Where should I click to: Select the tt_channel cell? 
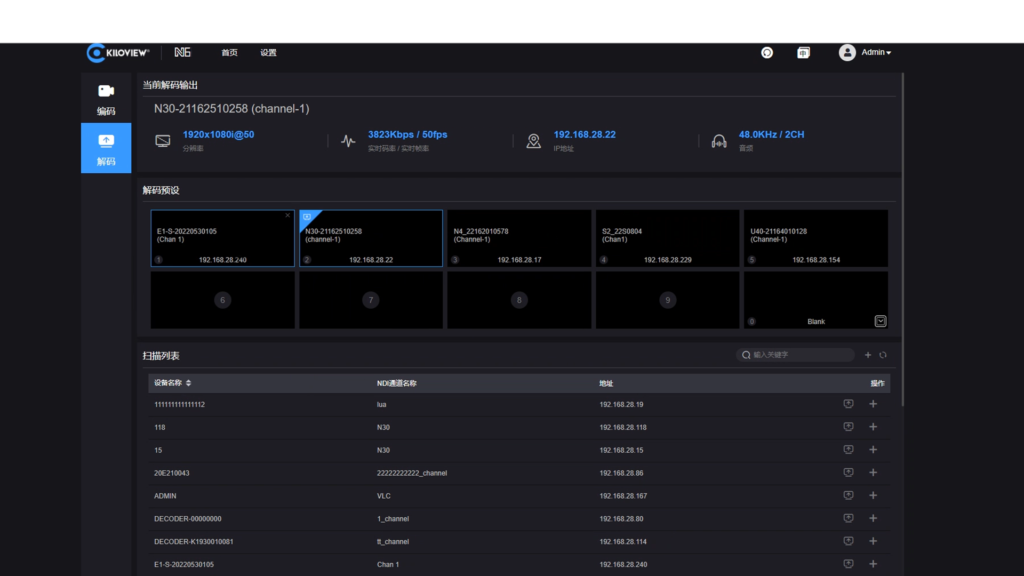click(x=392, y=541)
